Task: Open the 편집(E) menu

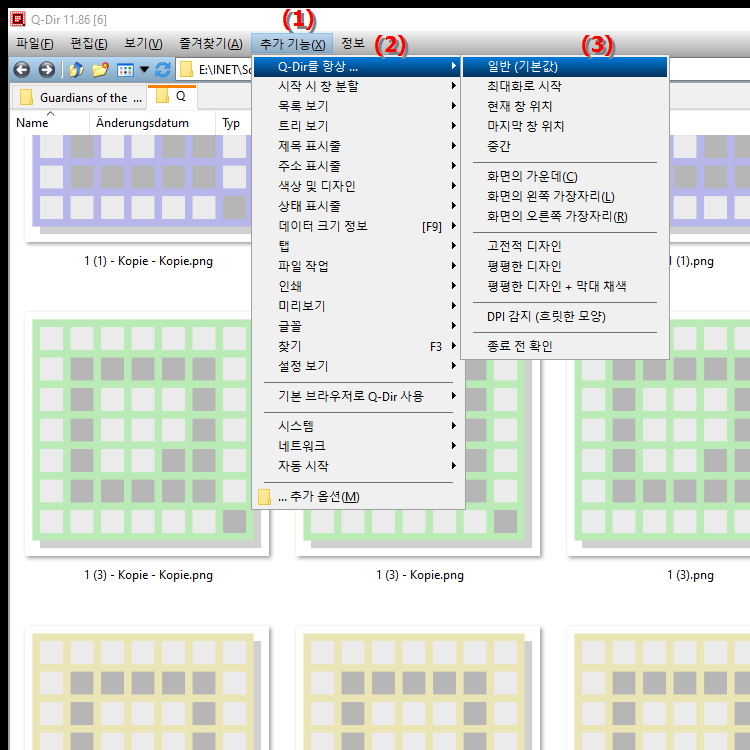Action: pyautogui.click(x=89, y=44)
